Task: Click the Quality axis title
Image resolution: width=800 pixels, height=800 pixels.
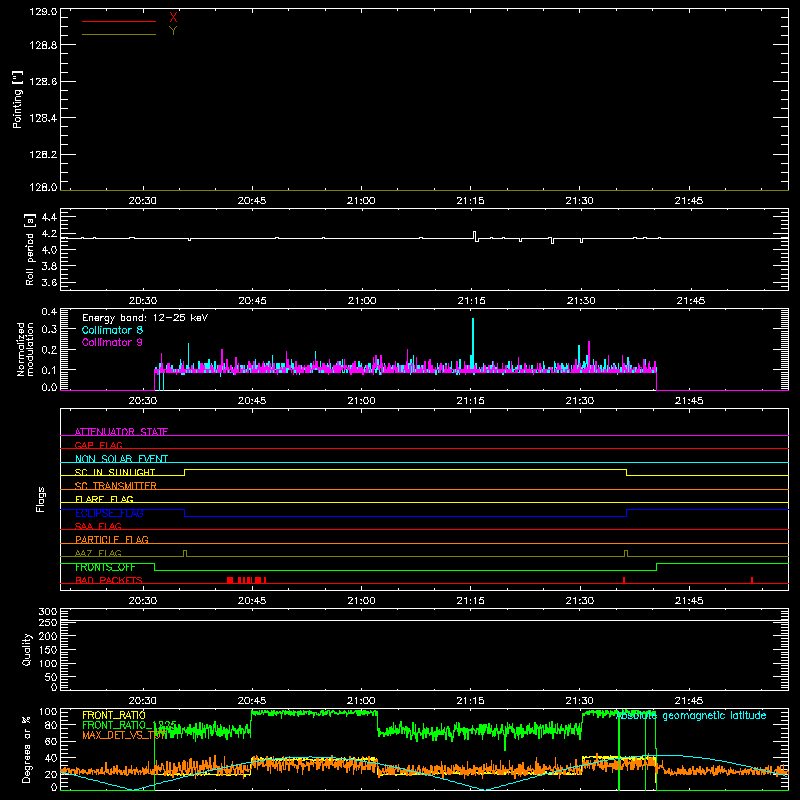Action: click(x=27, y=649)
